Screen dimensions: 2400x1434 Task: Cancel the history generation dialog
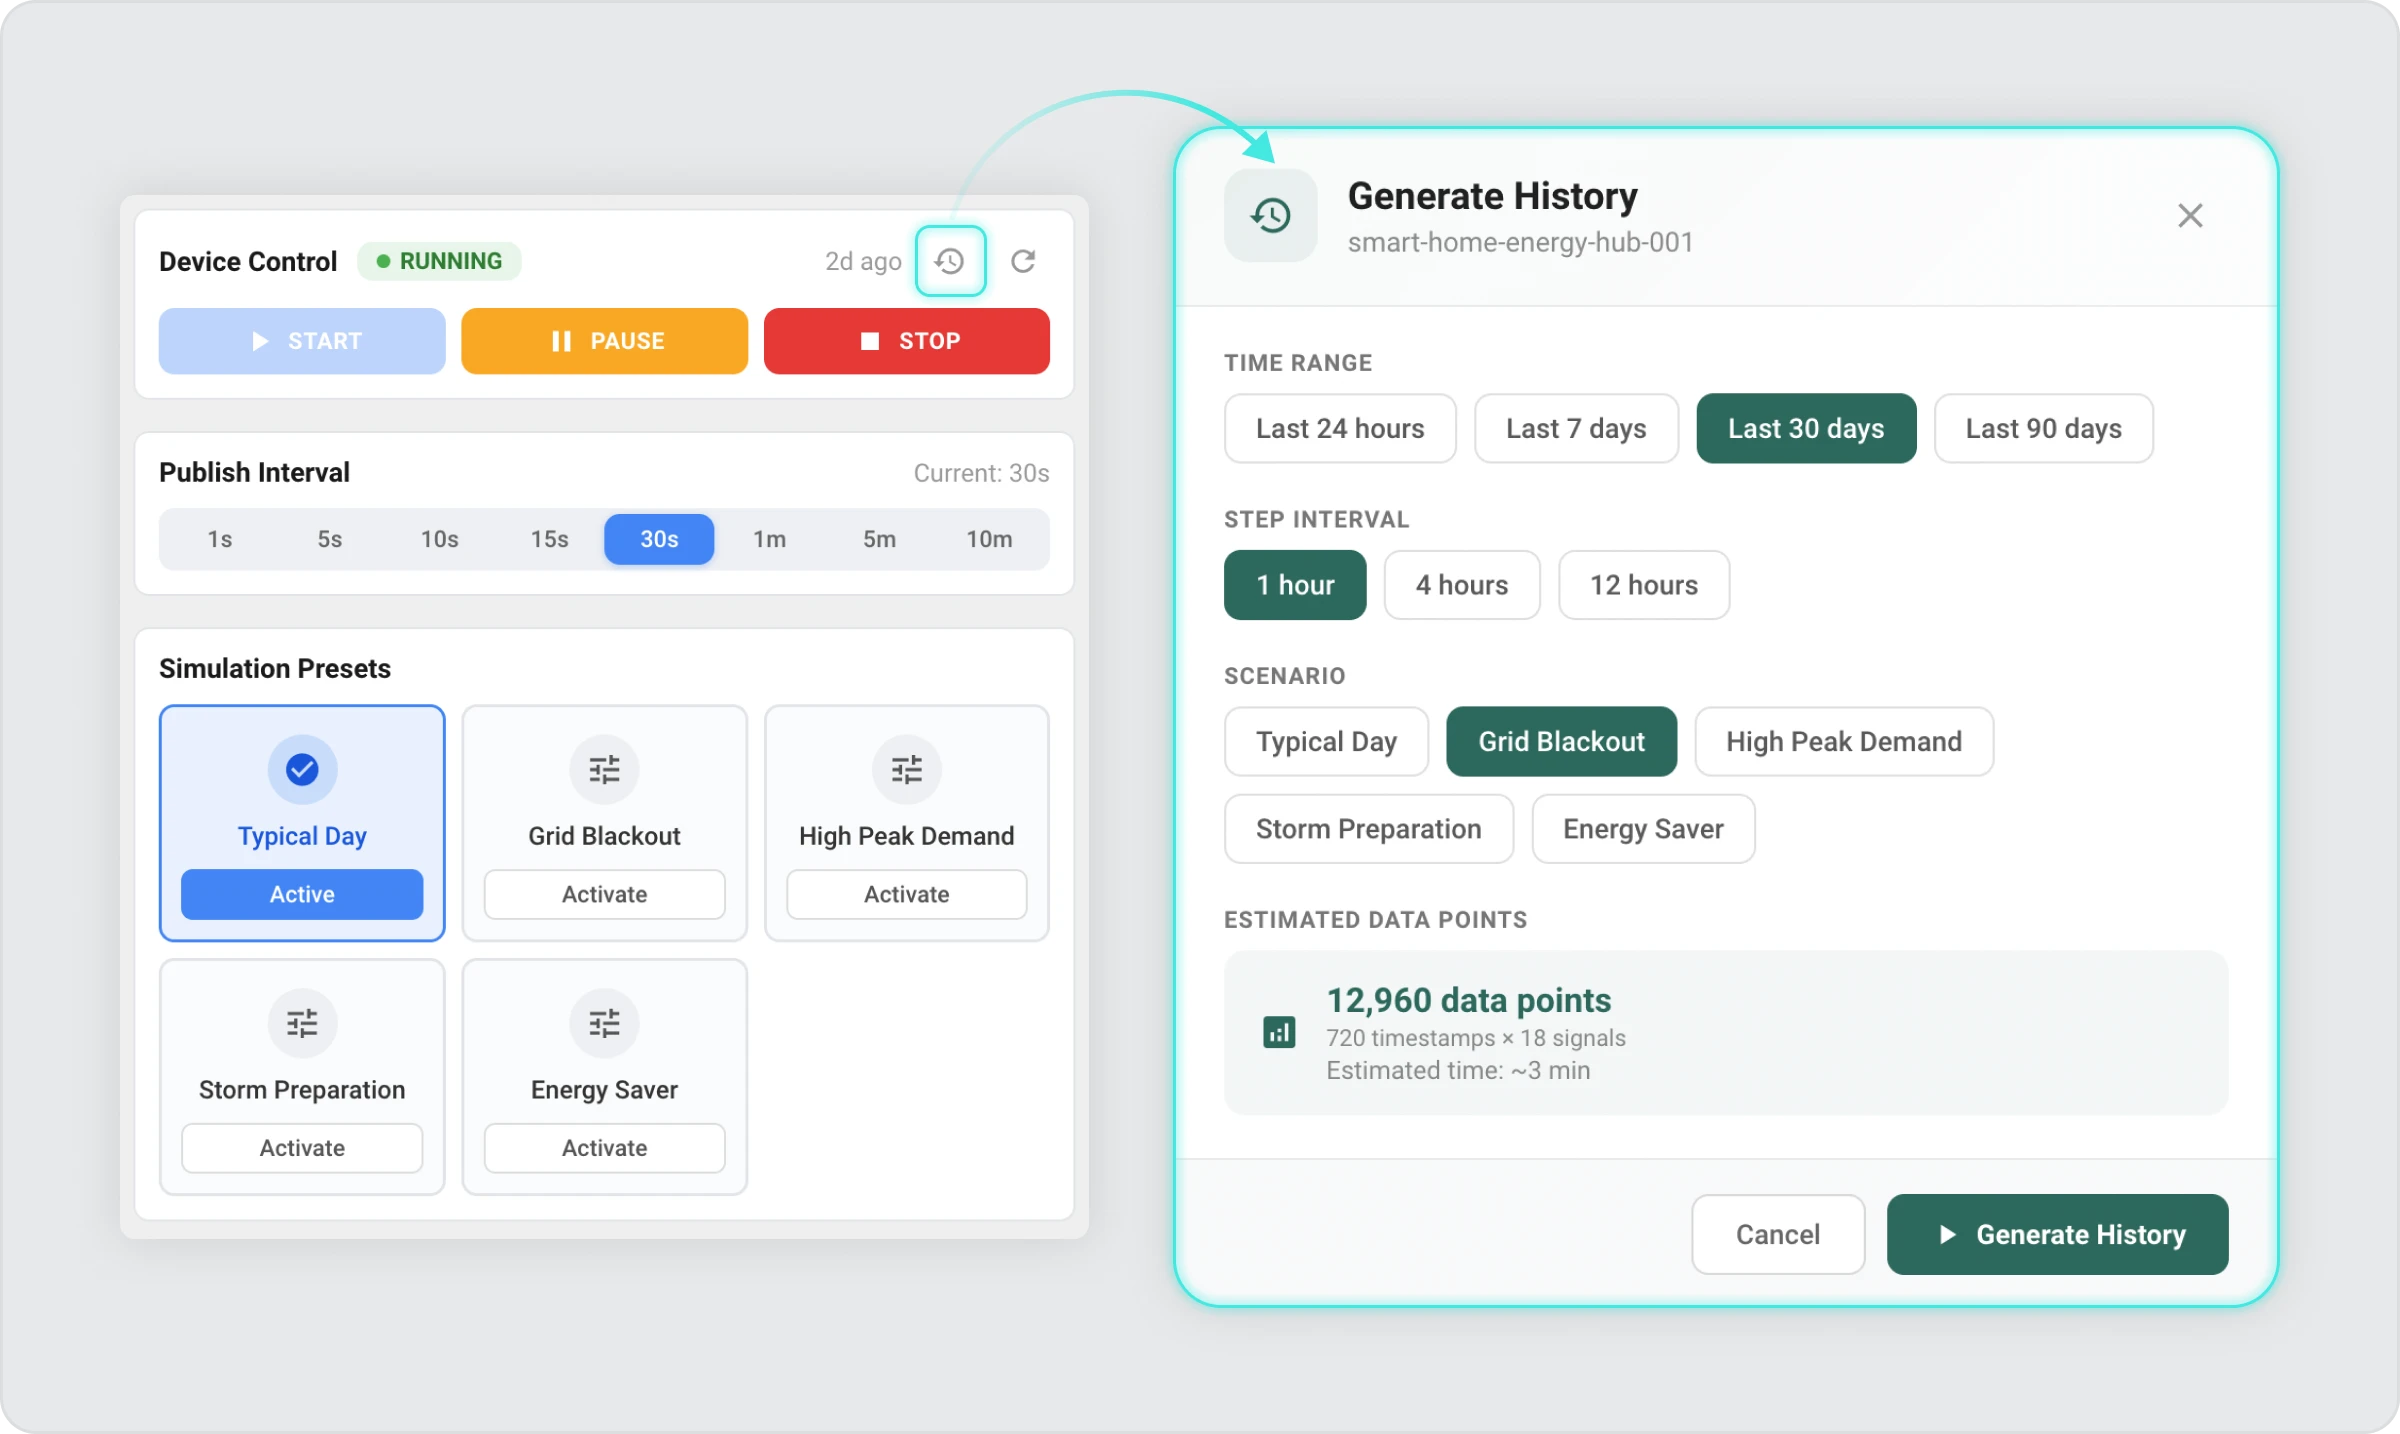point(1777,1235)
